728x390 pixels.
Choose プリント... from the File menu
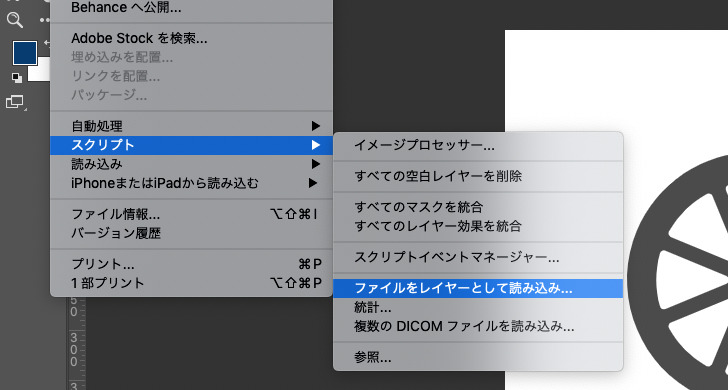(191, 264)
